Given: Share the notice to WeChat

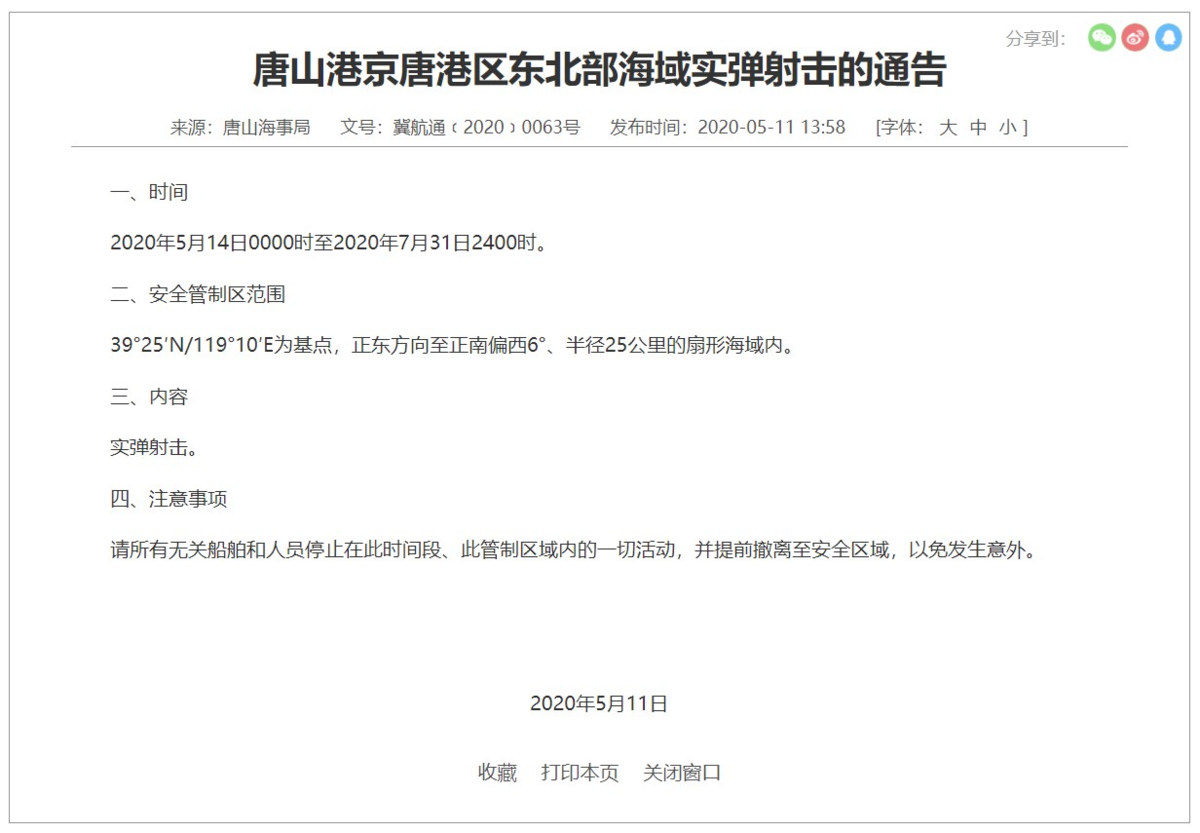Looking at the screenshot, I should coord(1102,38).
